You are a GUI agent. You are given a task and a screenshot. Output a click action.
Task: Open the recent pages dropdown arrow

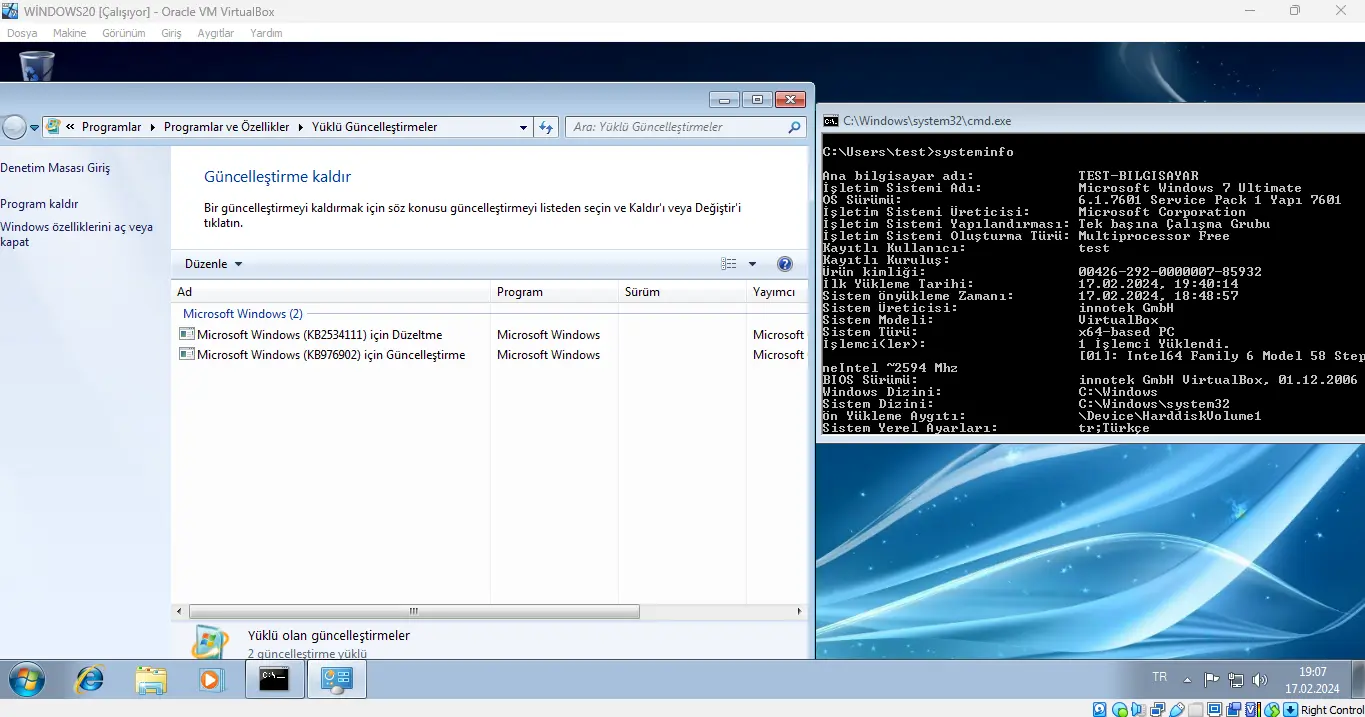pos(34,128)
